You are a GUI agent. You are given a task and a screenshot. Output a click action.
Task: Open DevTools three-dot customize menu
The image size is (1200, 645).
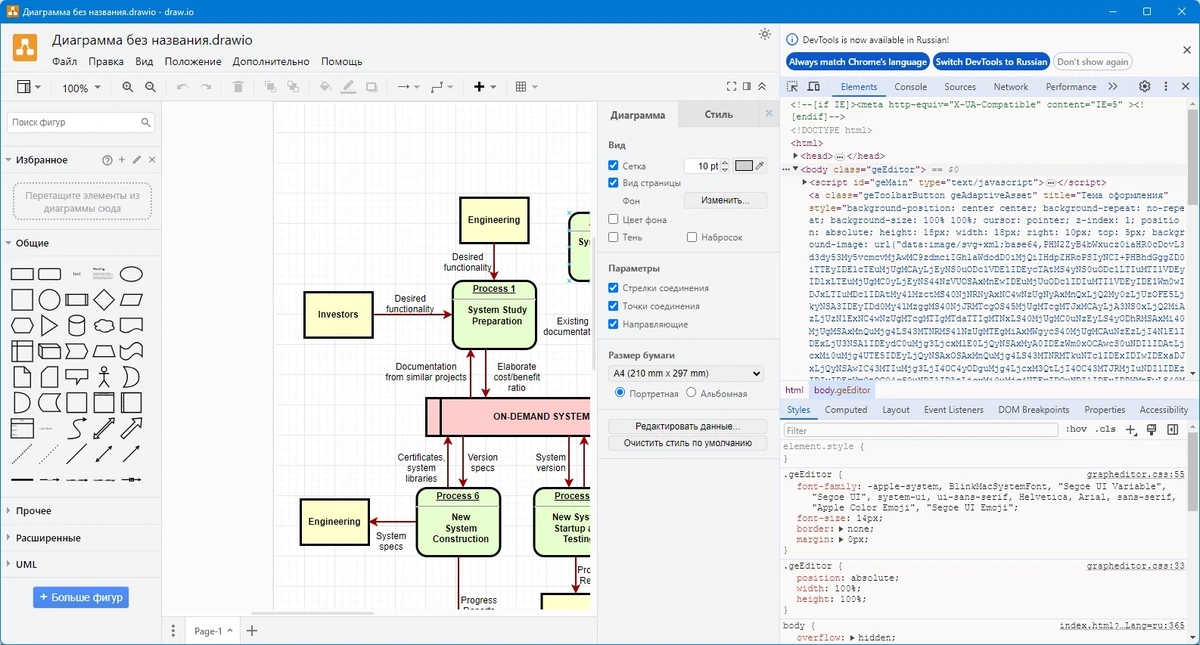pos(1165,87)
